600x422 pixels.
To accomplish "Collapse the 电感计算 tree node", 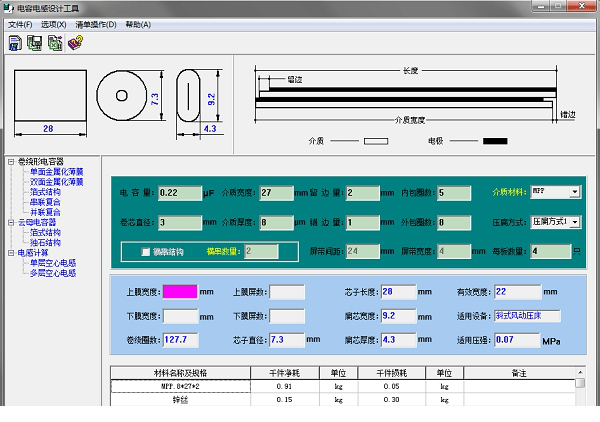I will (x=11, y=253).
